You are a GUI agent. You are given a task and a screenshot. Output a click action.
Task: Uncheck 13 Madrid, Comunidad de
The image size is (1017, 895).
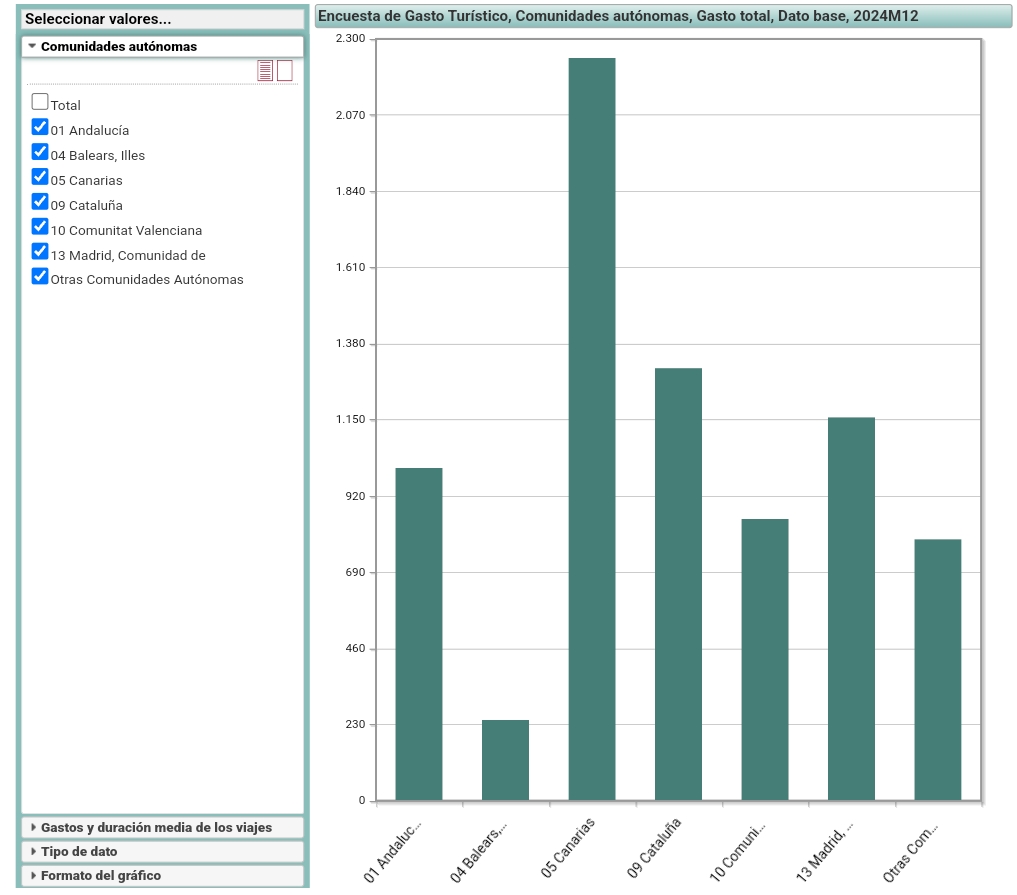tap(40, 252)
